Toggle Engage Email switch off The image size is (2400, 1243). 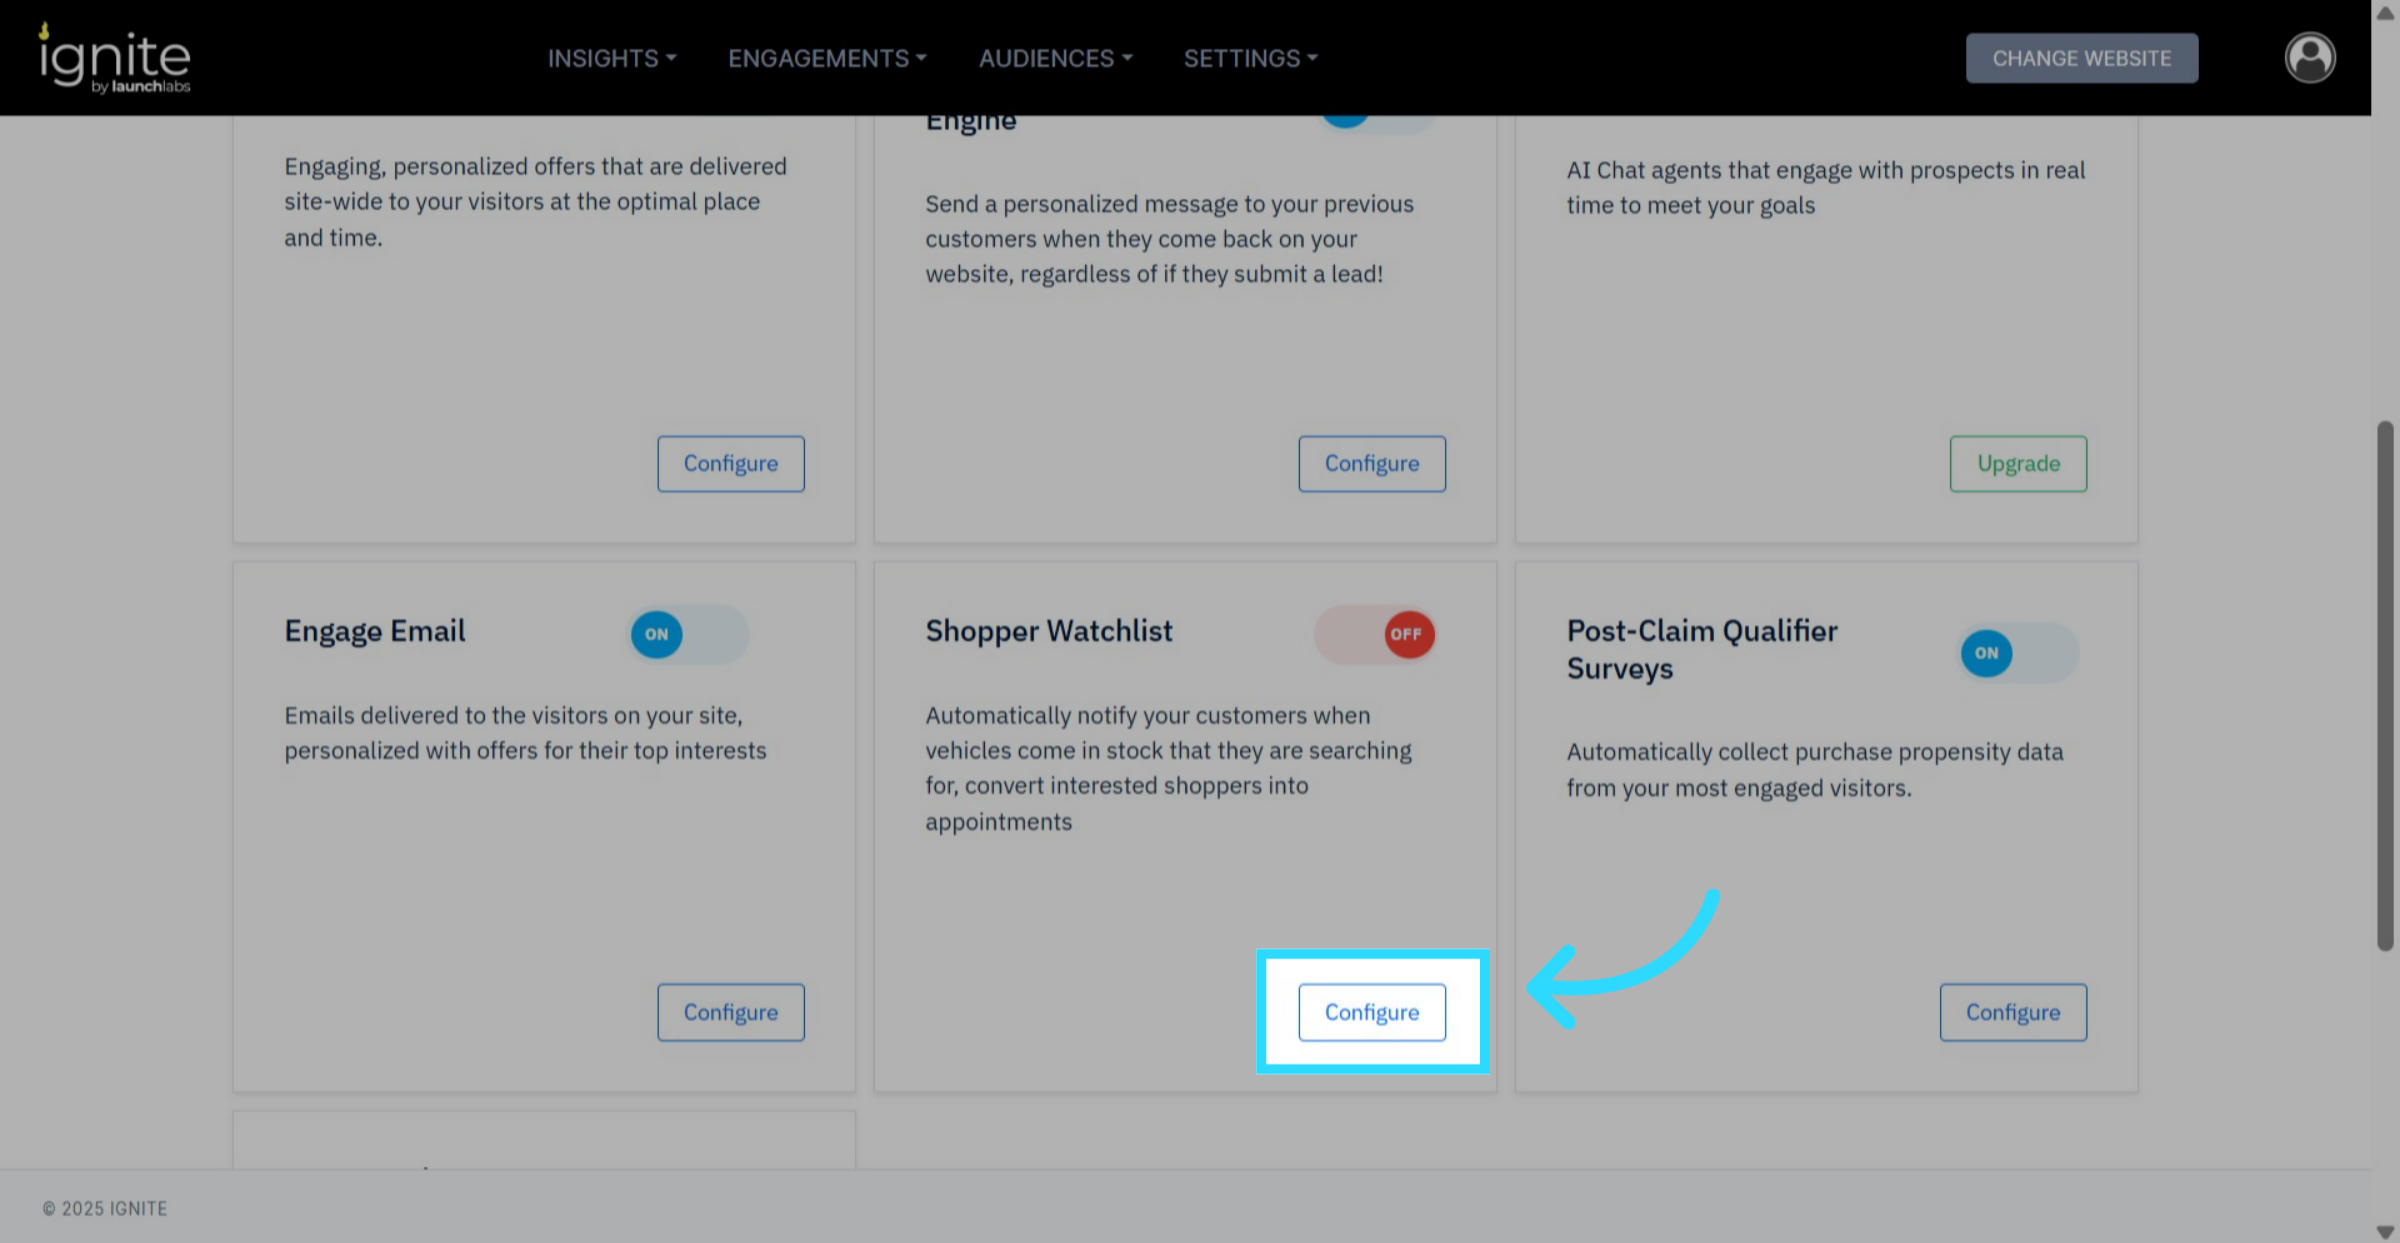[x=688, y=634]
